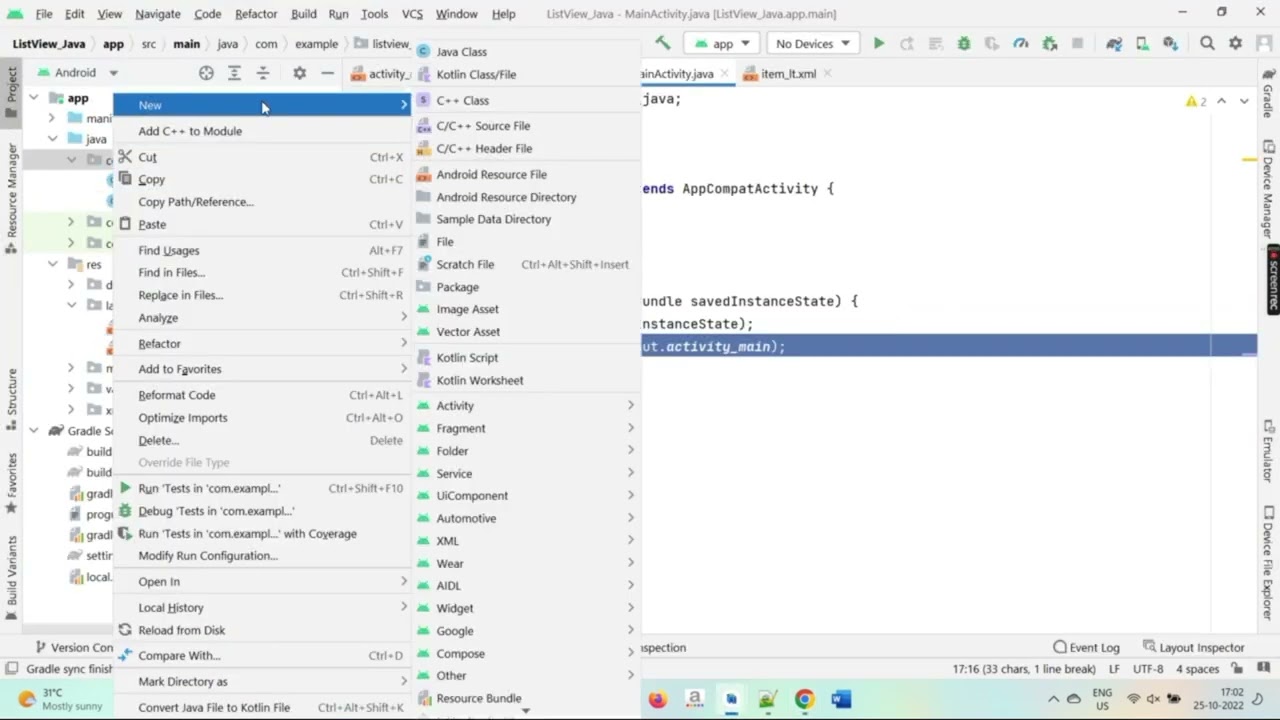Image resolution: width=1280 pixels, height=720 pixels.
Task: Hide the Project panel with the minus icon
Action: [327, 73]
